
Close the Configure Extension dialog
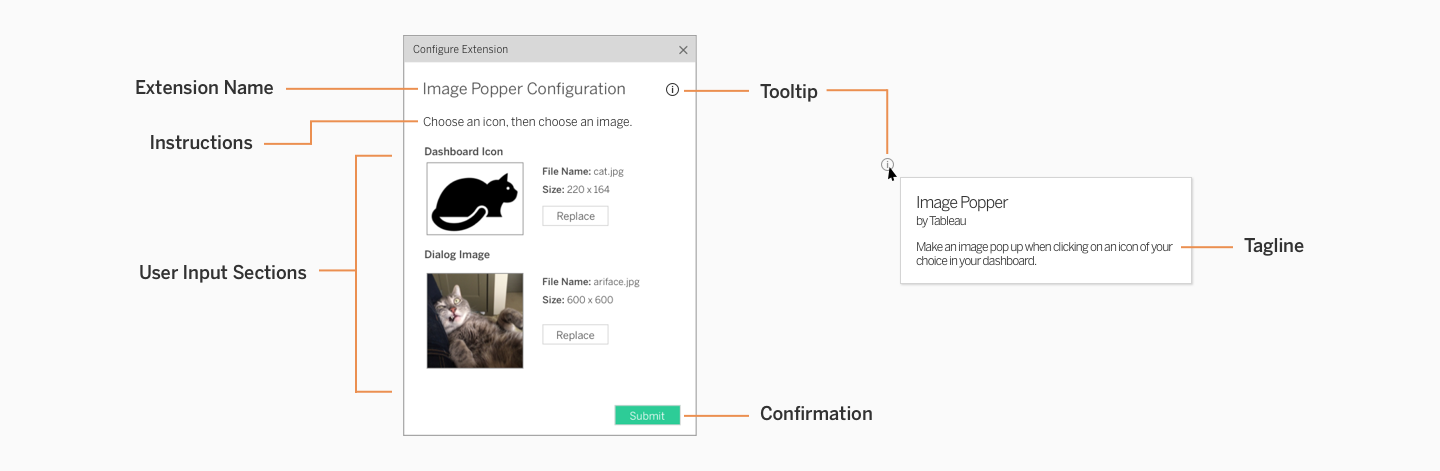(x=683, y=50)
